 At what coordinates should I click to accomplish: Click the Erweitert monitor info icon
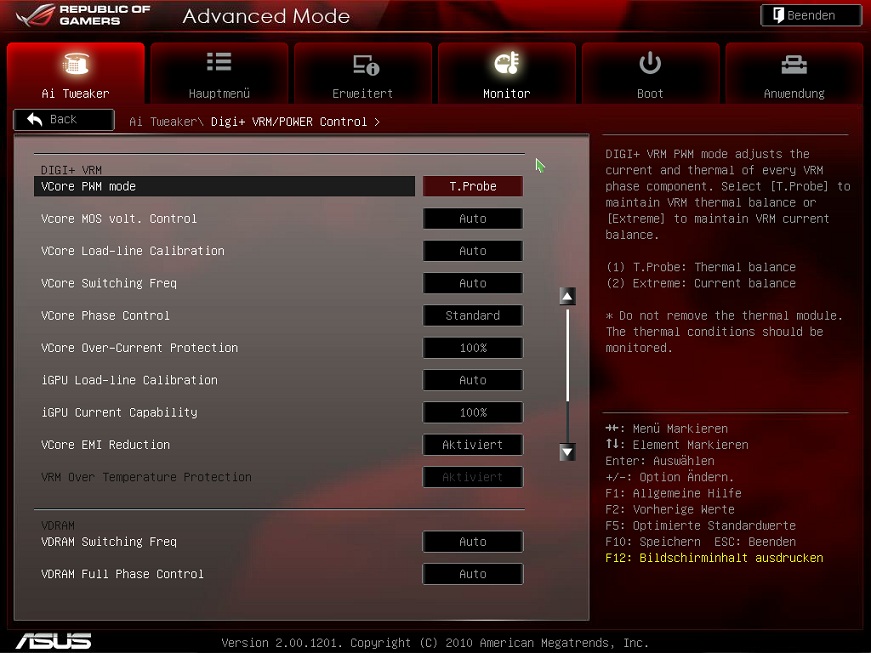pos(366,64)
